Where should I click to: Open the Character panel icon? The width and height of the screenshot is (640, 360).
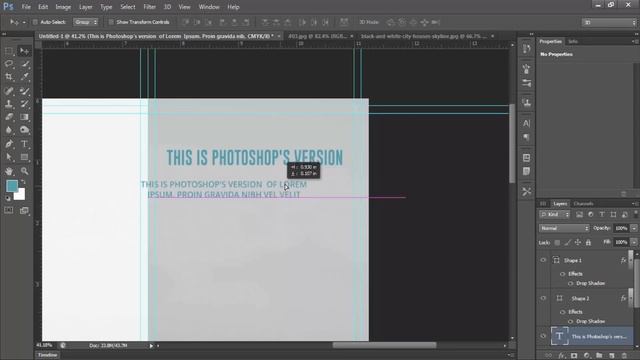click(x=527, y=123)
